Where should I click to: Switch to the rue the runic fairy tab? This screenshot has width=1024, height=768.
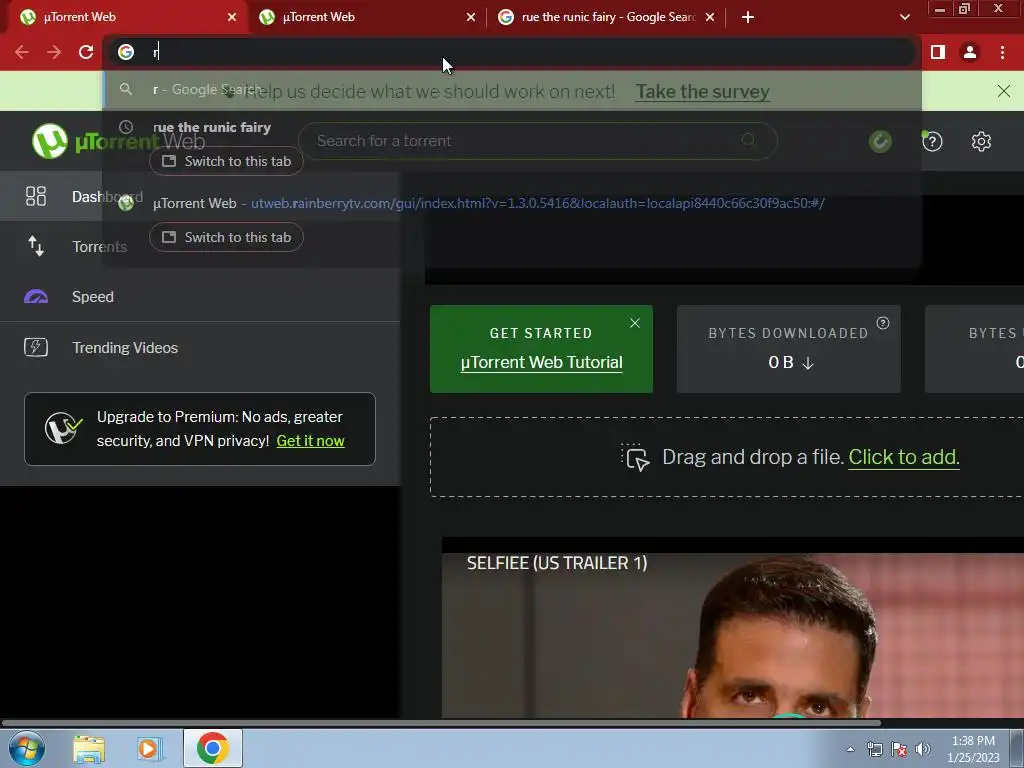[606, 17]
